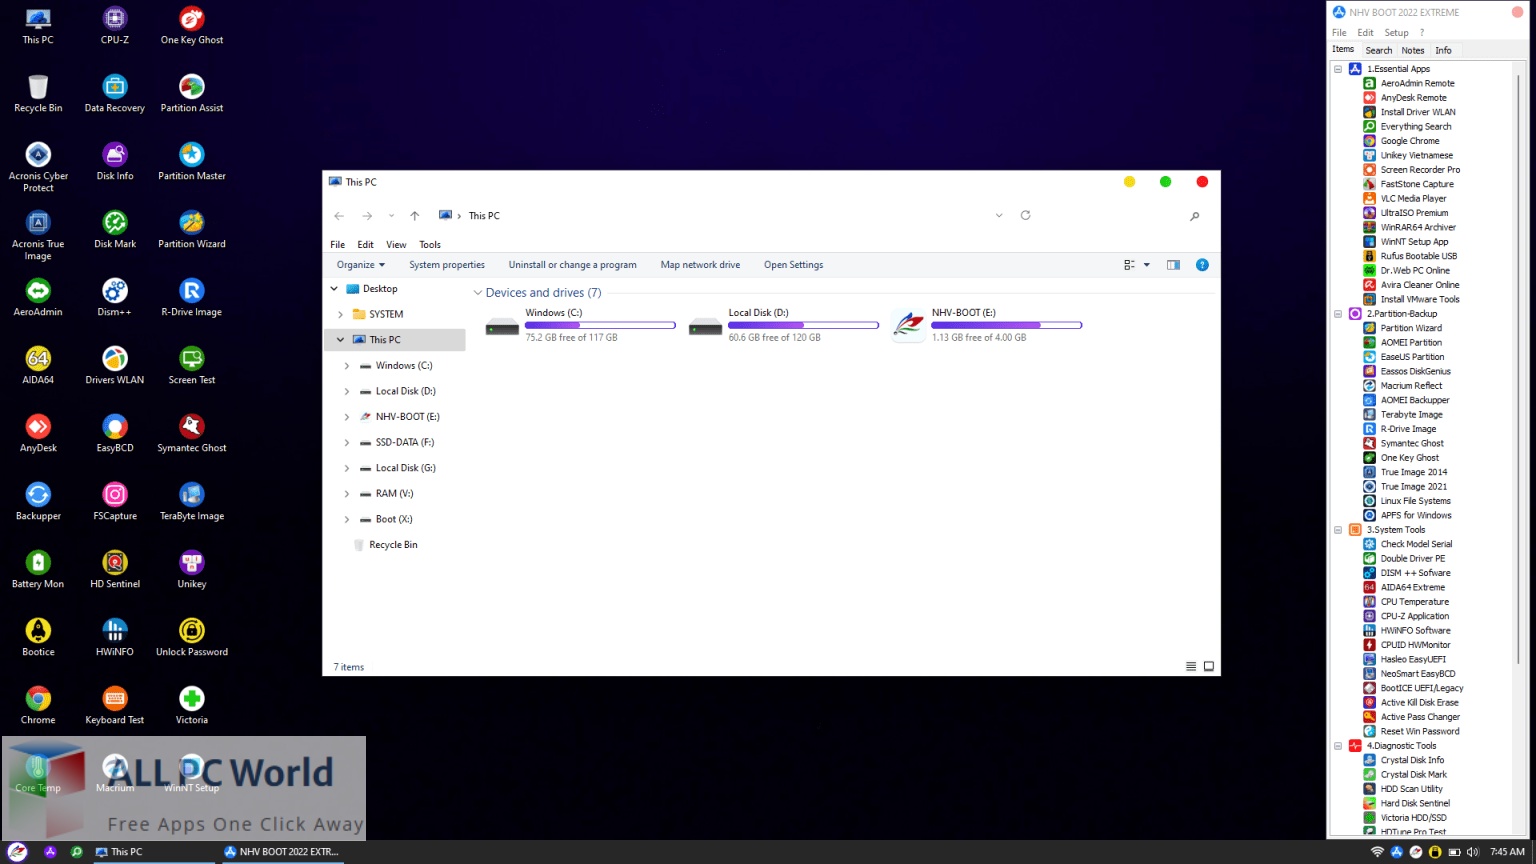Collapse the 1.Essential Apps group
The height and width of the screenshot is (864, 1536).
click(1338, 69)
